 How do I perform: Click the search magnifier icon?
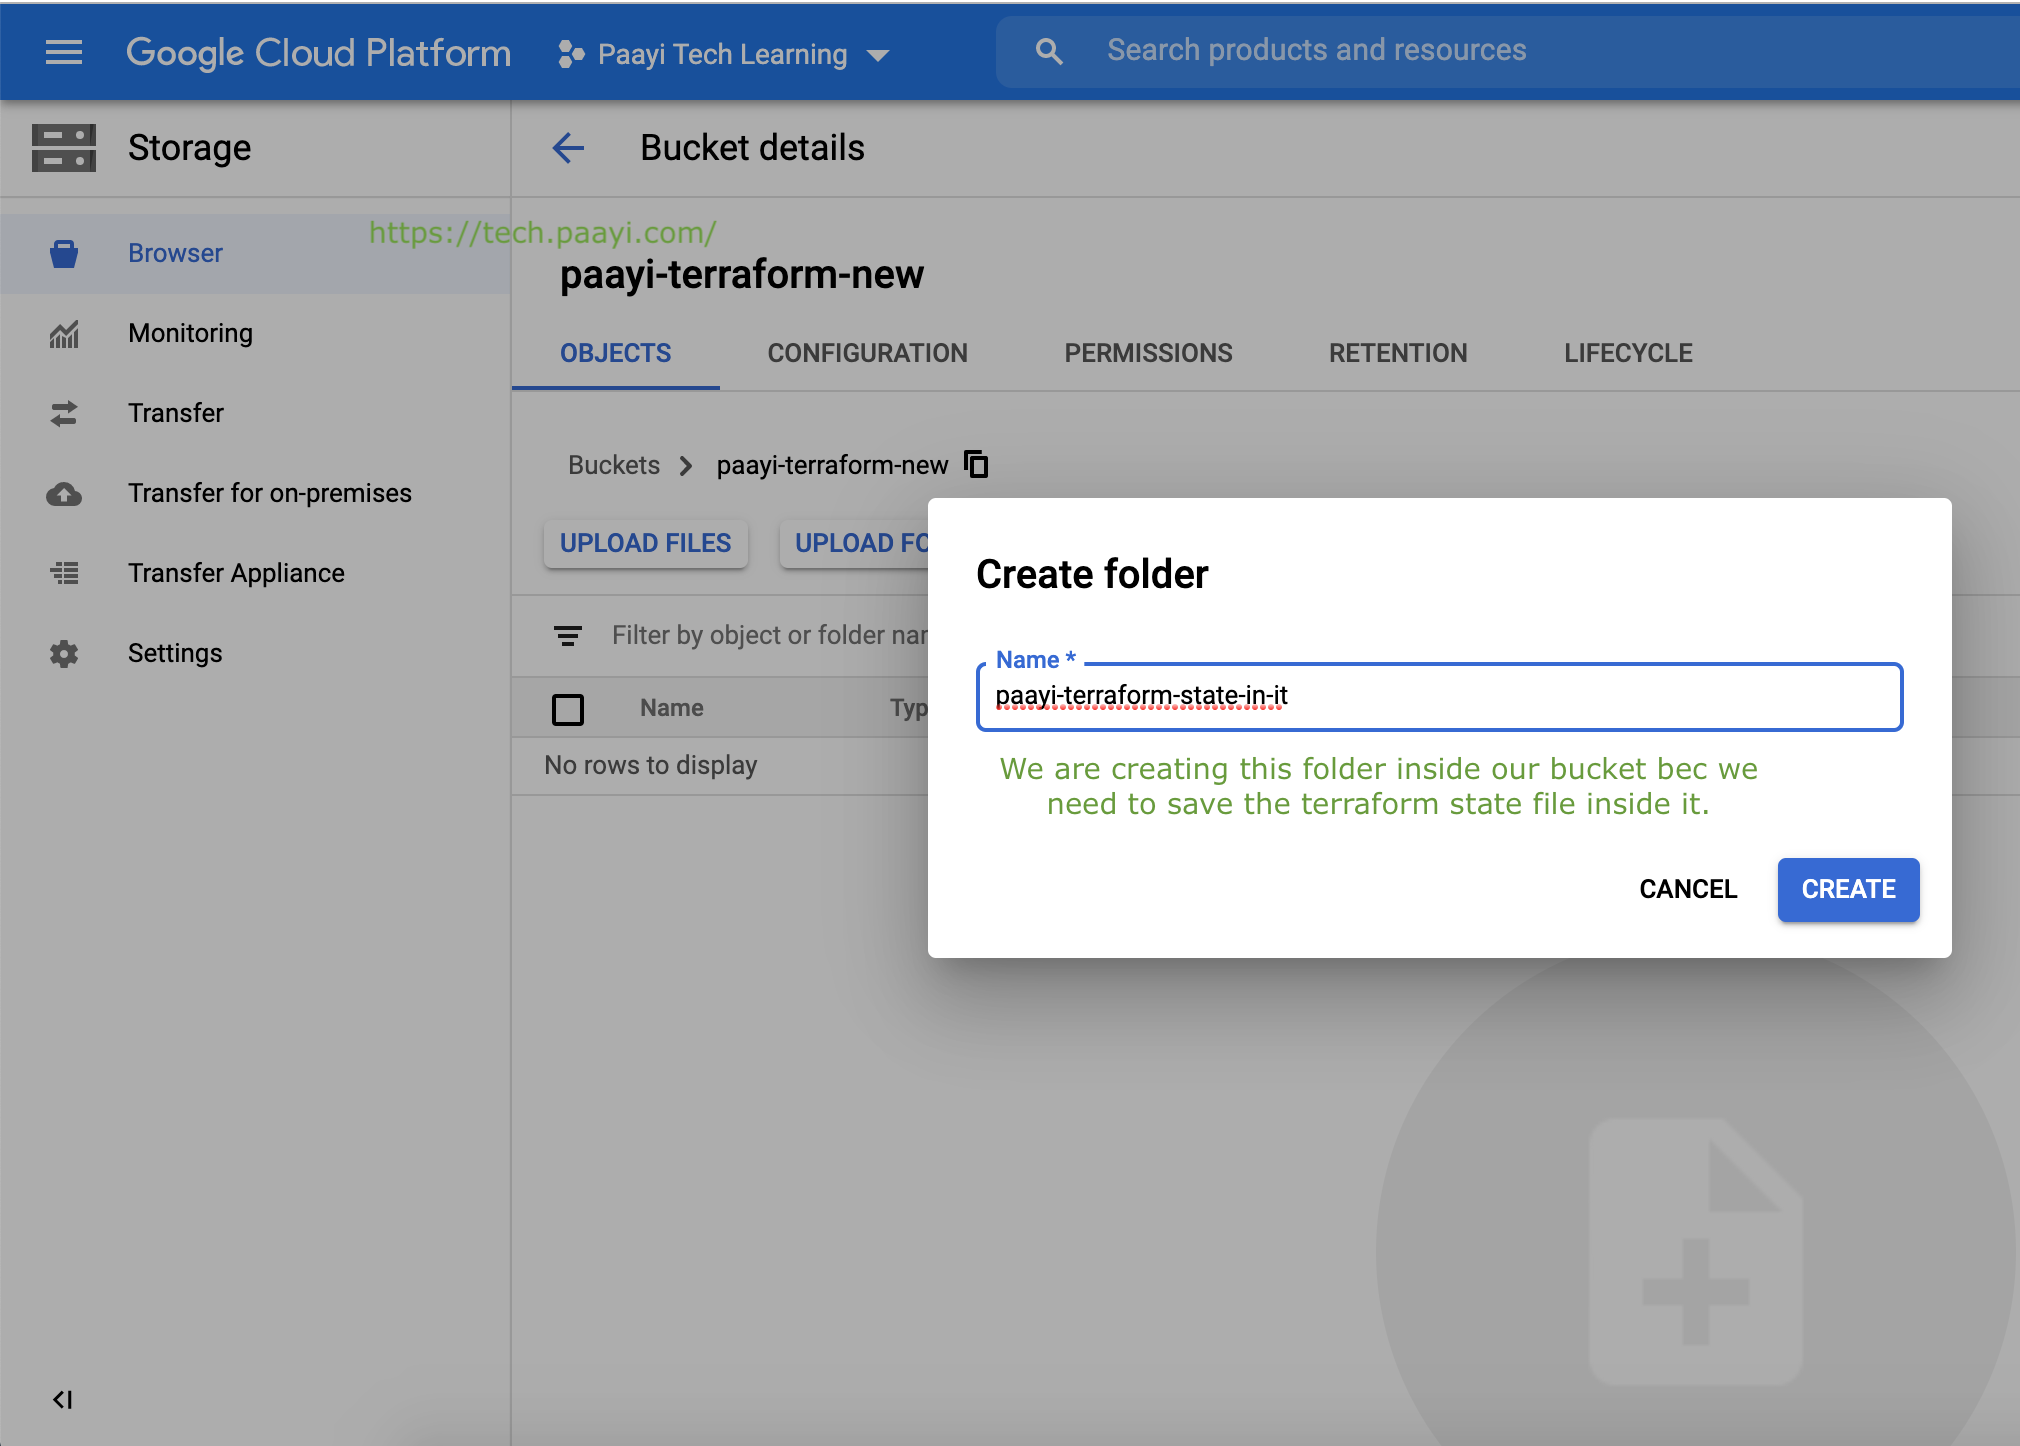click(1048, 51)
